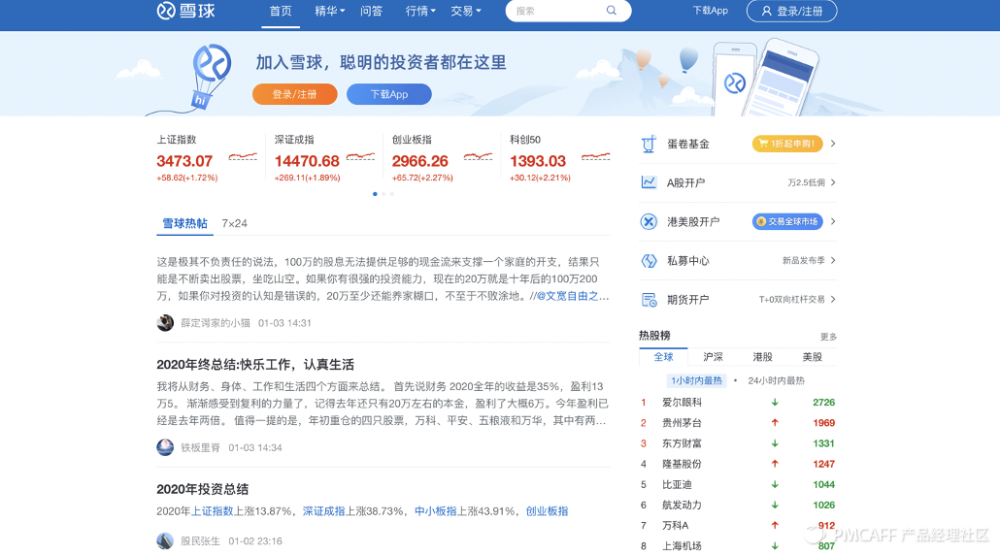Click 创业板指 mini trend chart
1000x555 pixels.
[478, 156]
